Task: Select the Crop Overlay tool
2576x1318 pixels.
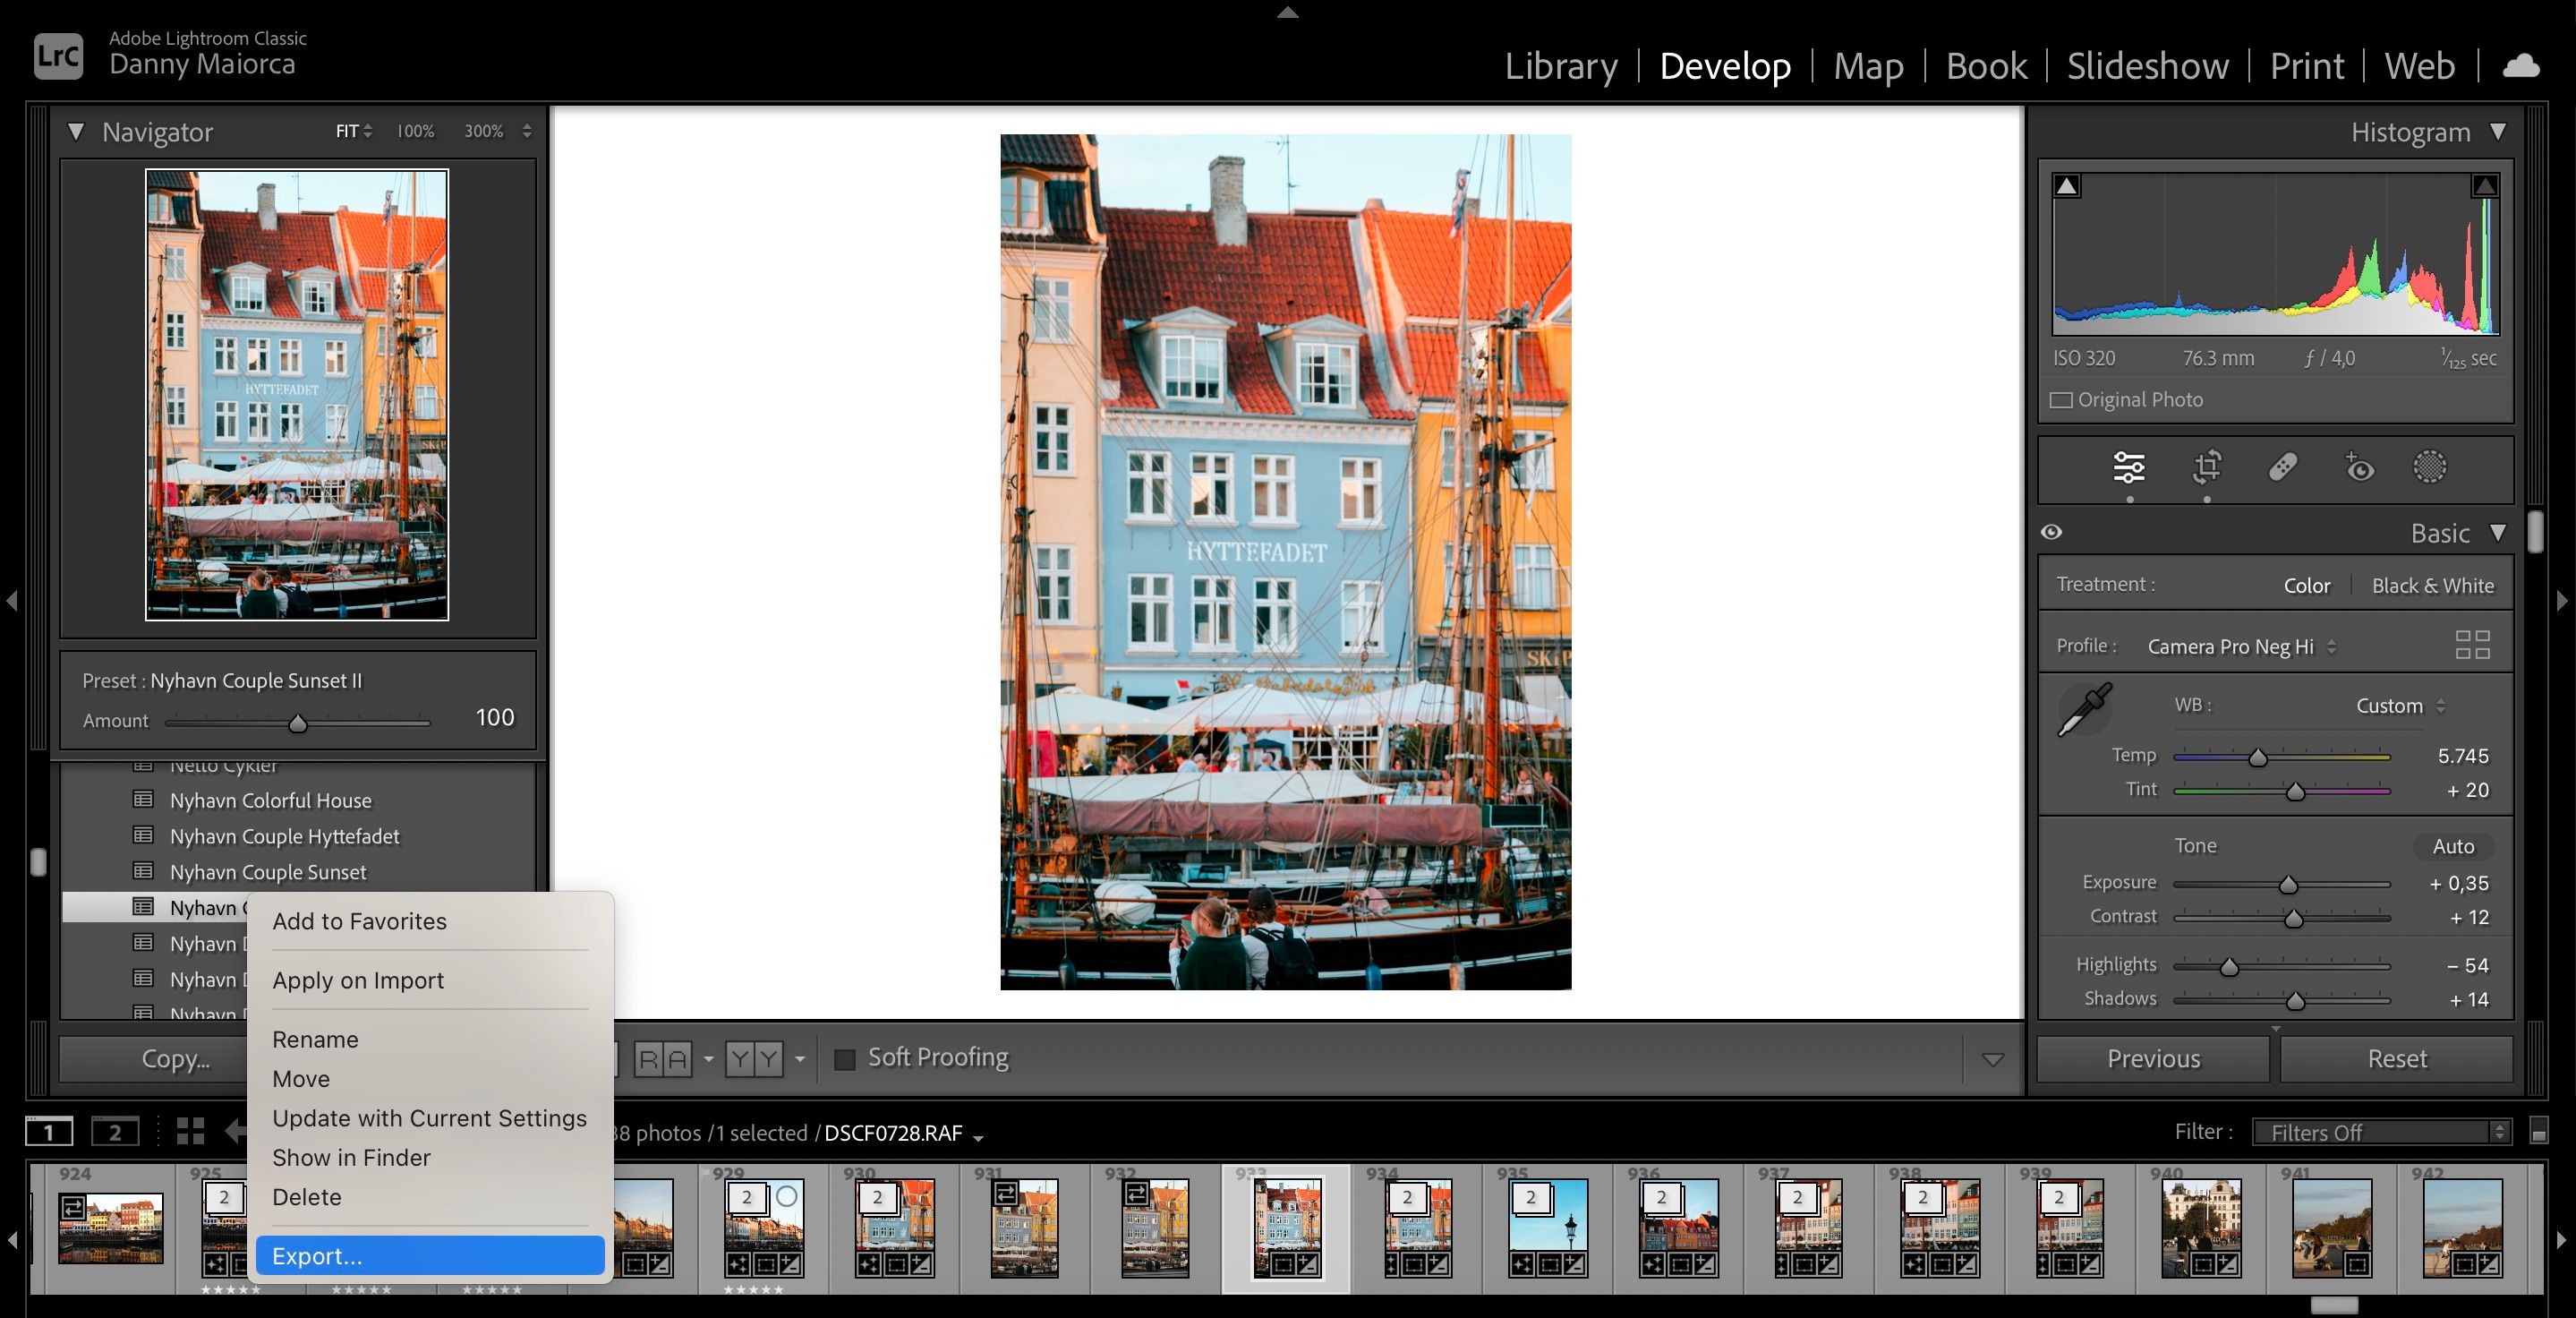Action: [x=2207, y=468]
